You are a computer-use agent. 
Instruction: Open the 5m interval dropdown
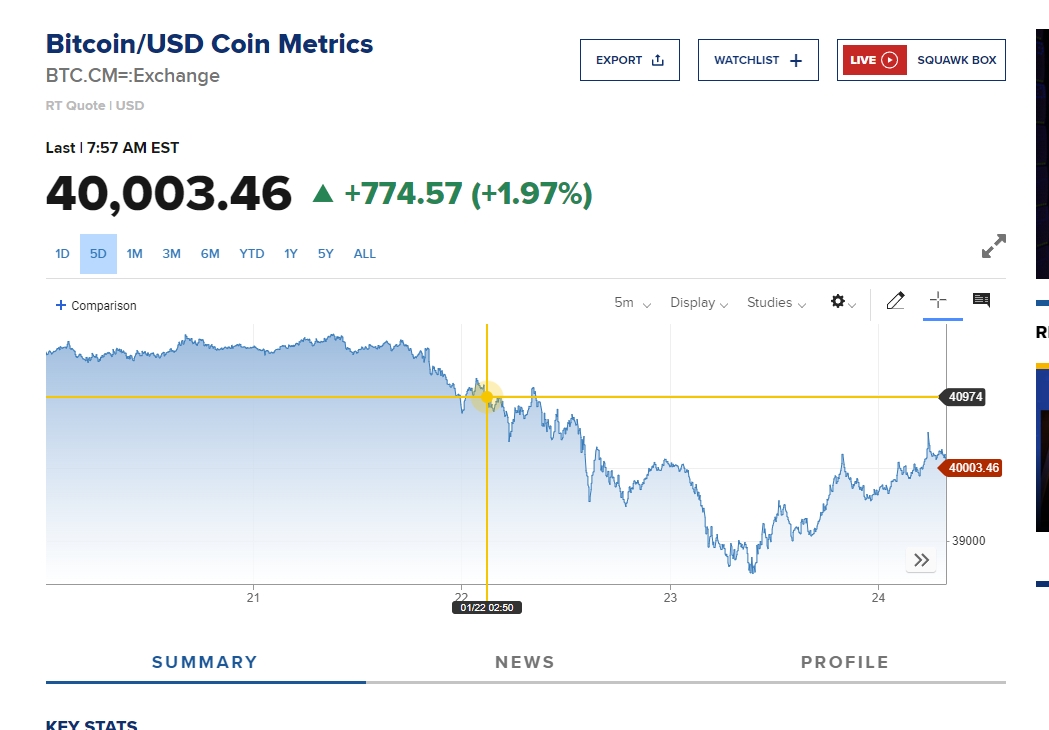tap(632, 303)
